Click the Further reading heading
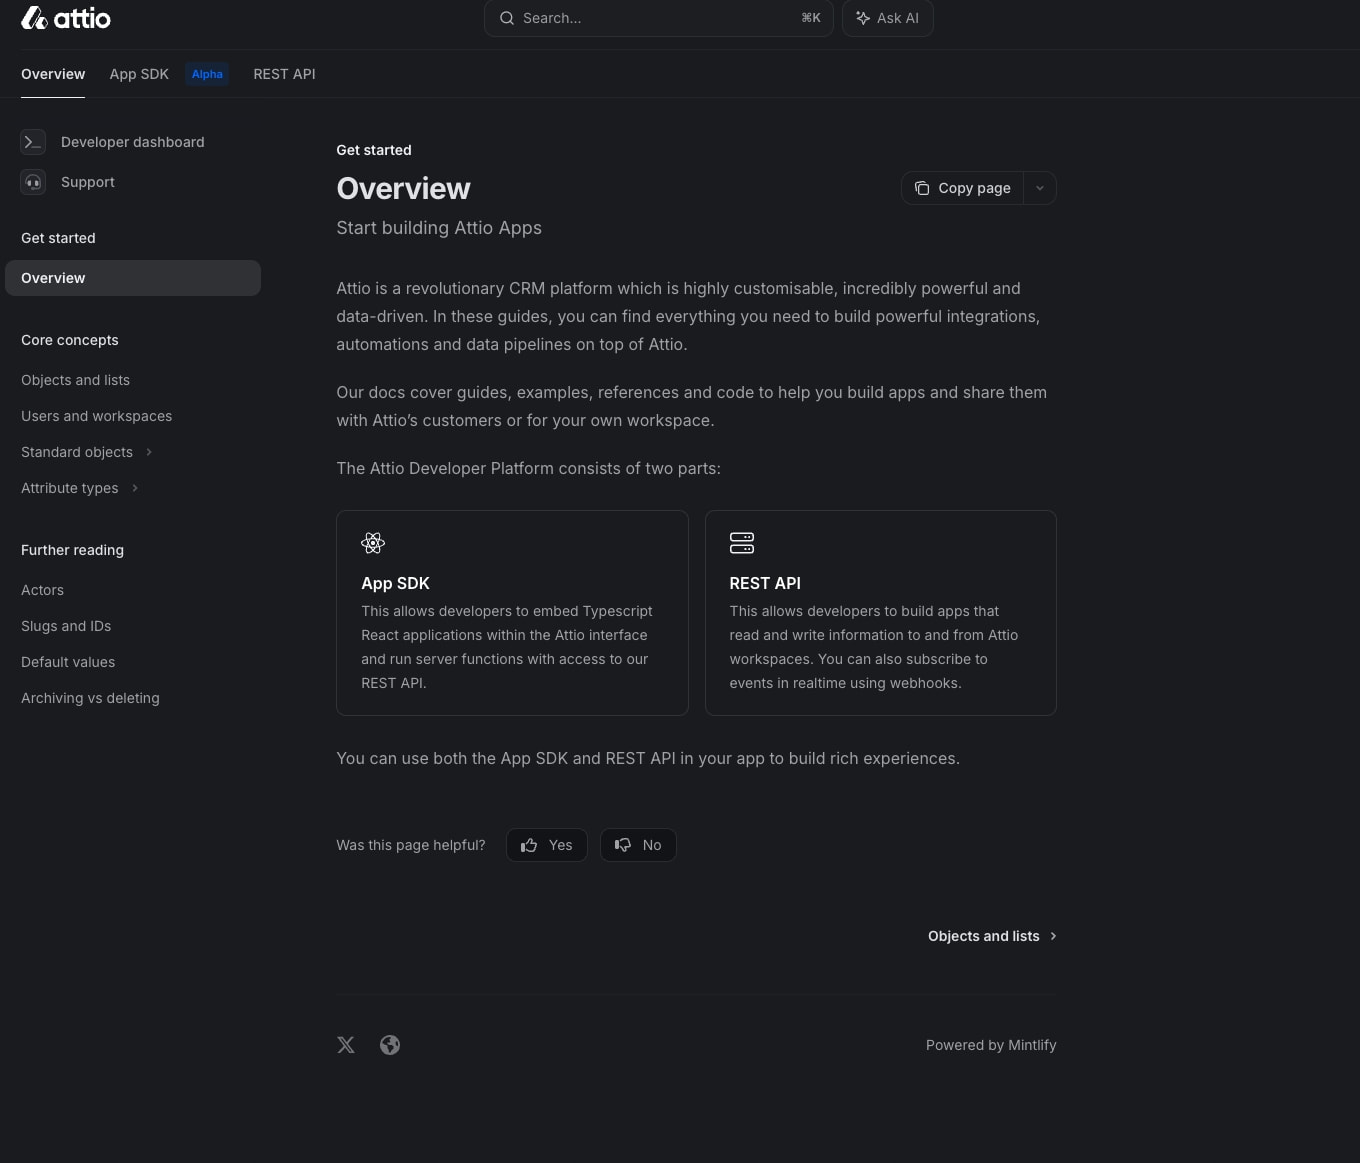 point(72,550)
